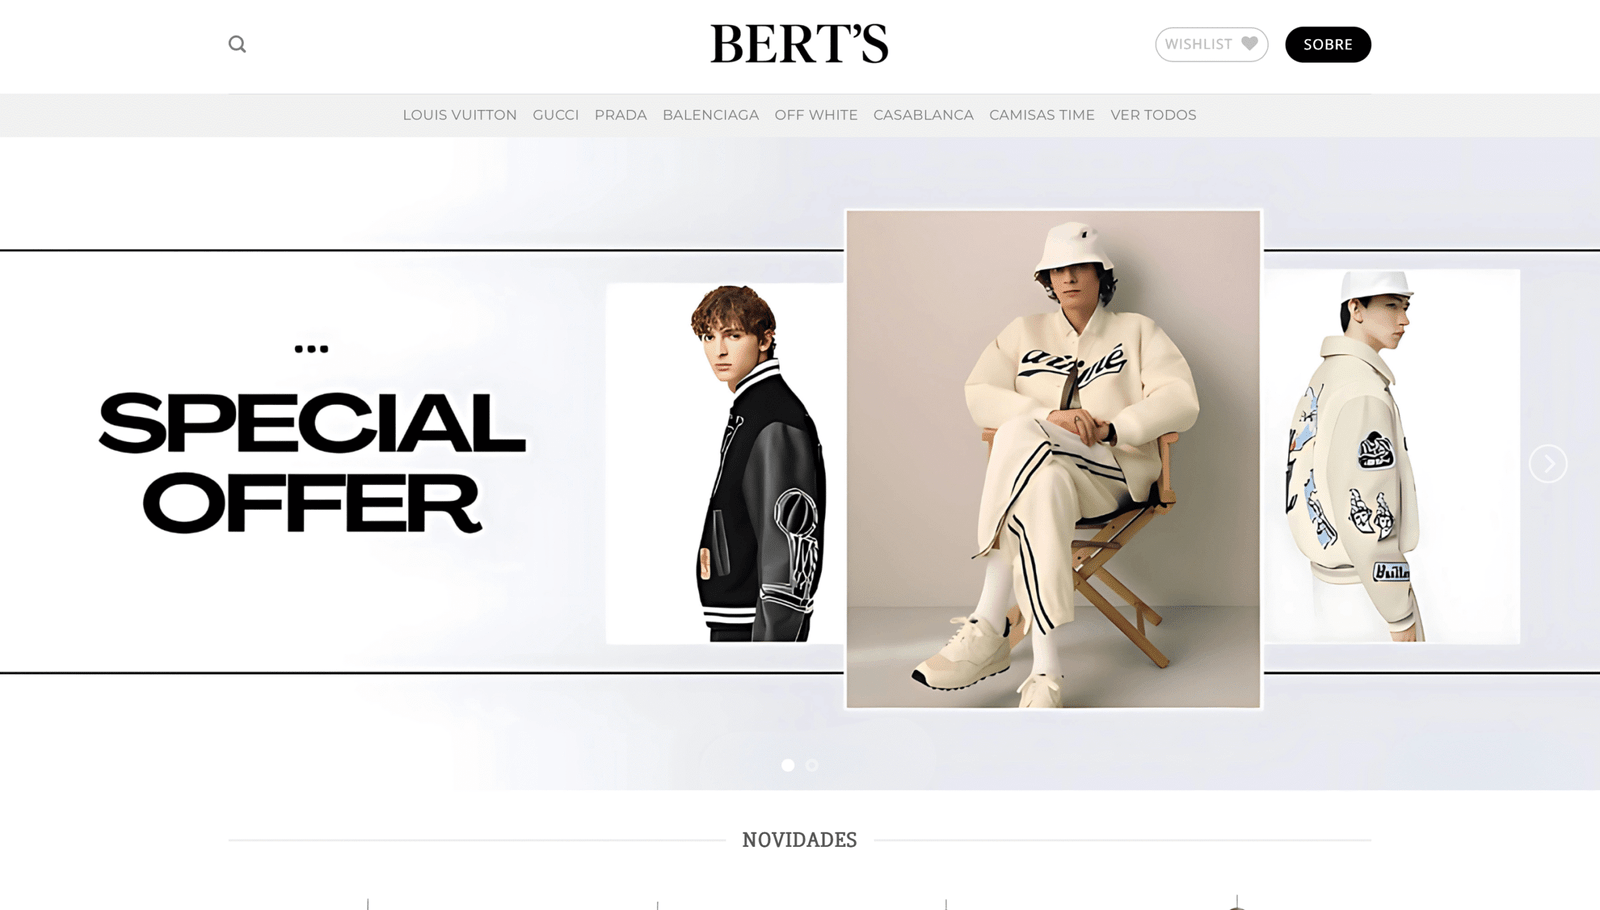1600x910 pixels.
Task: Open the Sobre page button
Action: coord(1328,44)
